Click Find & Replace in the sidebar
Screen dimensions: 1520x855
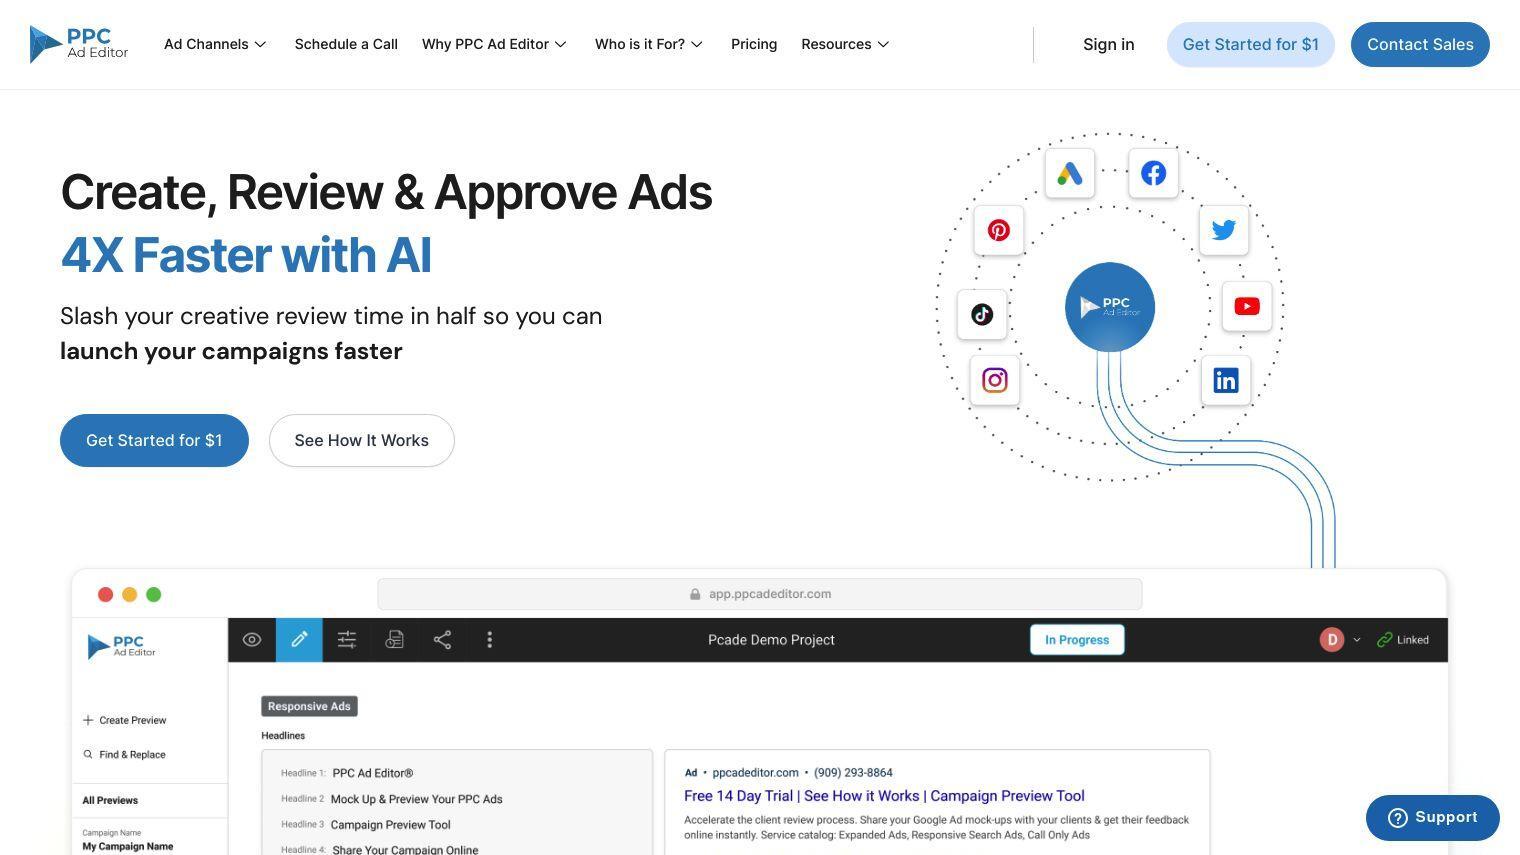coord(124,754)
